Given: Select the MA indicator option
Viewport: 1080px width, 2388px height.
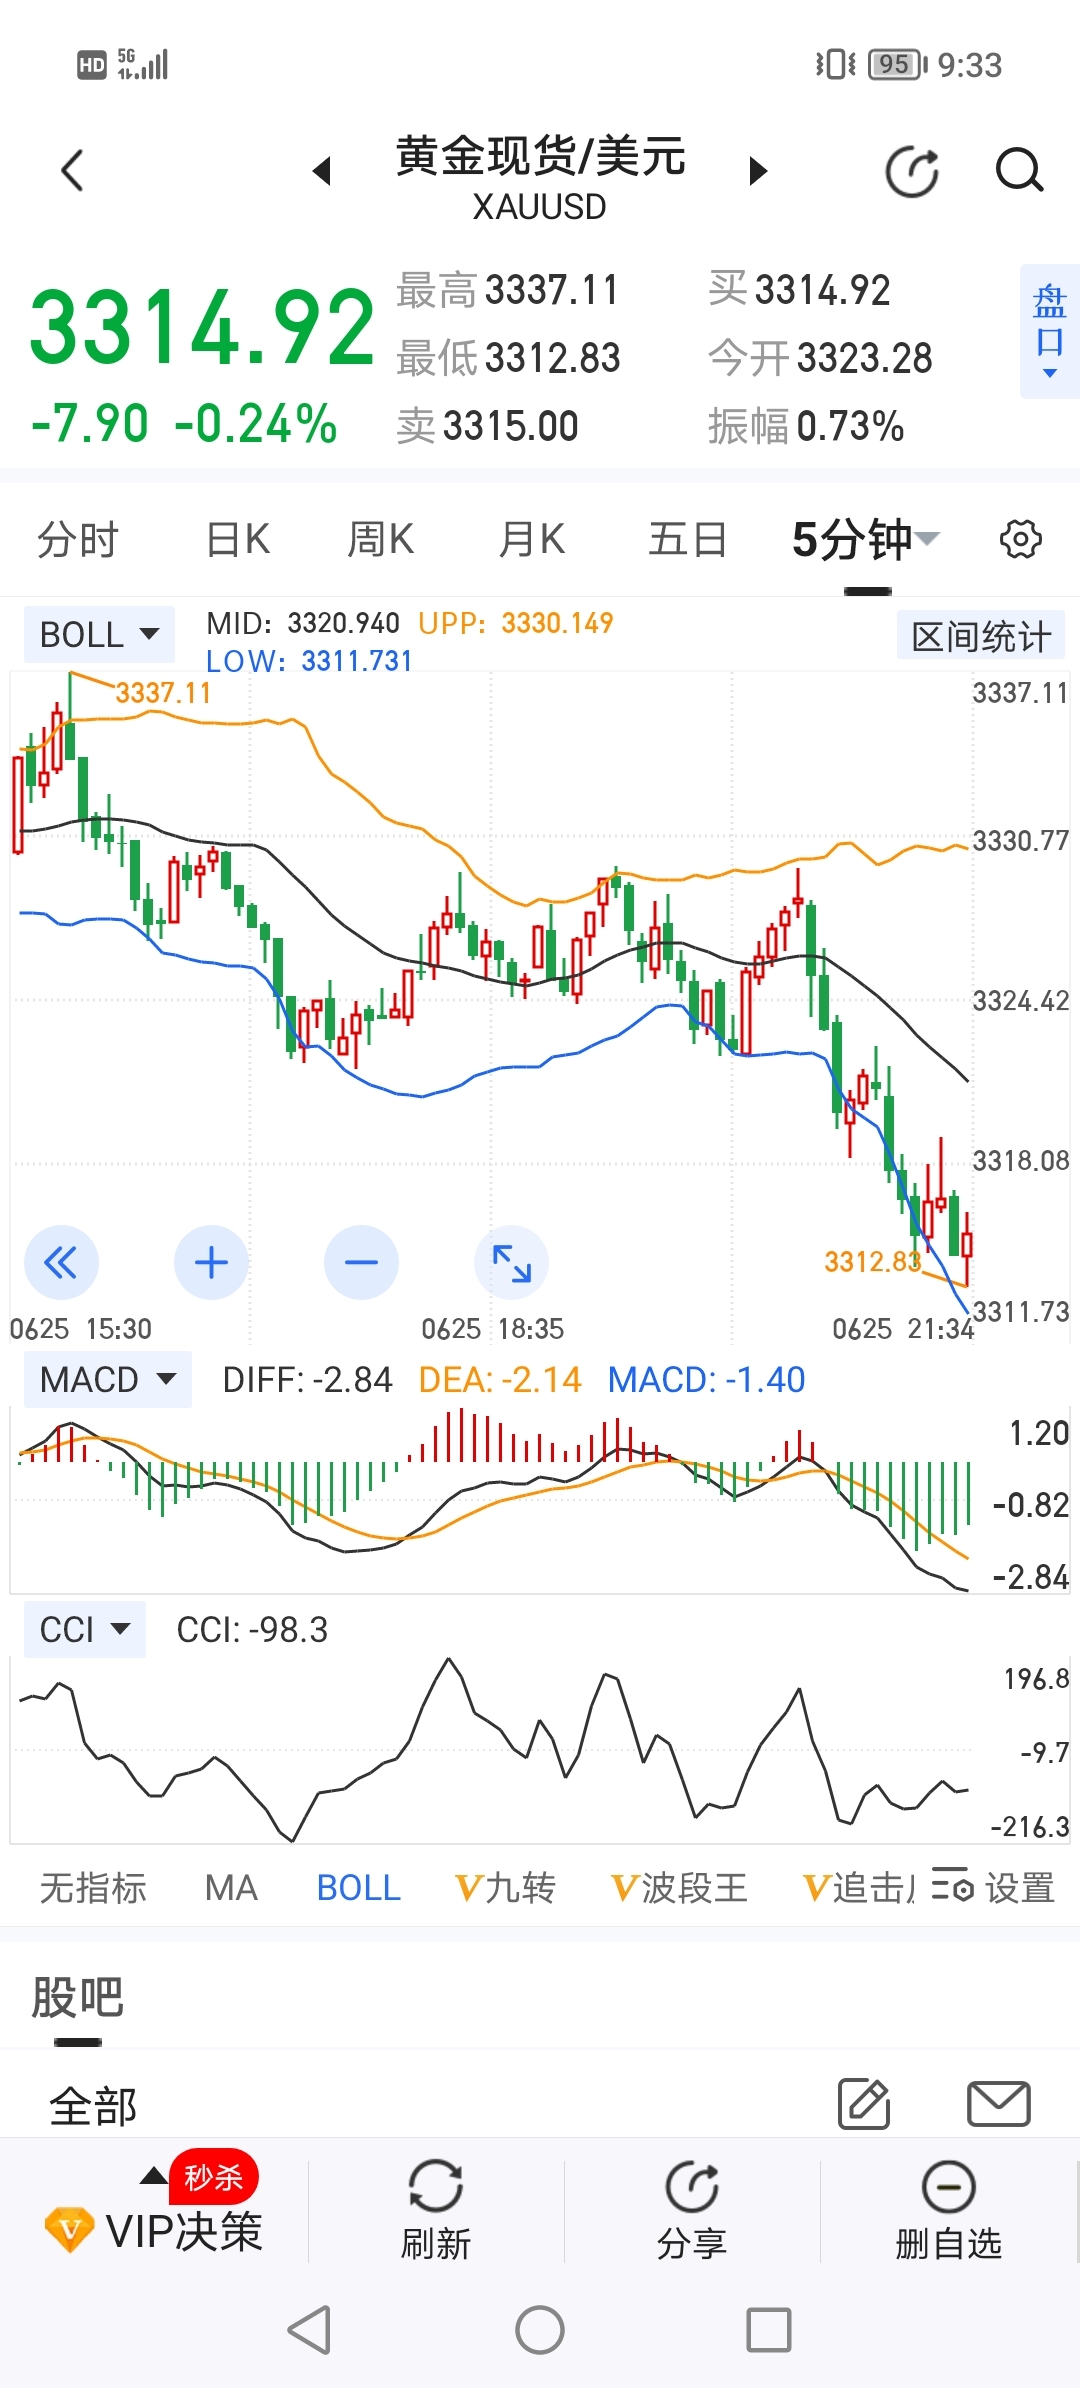Looking at the screenshot, I should [x=231, y=1888].
